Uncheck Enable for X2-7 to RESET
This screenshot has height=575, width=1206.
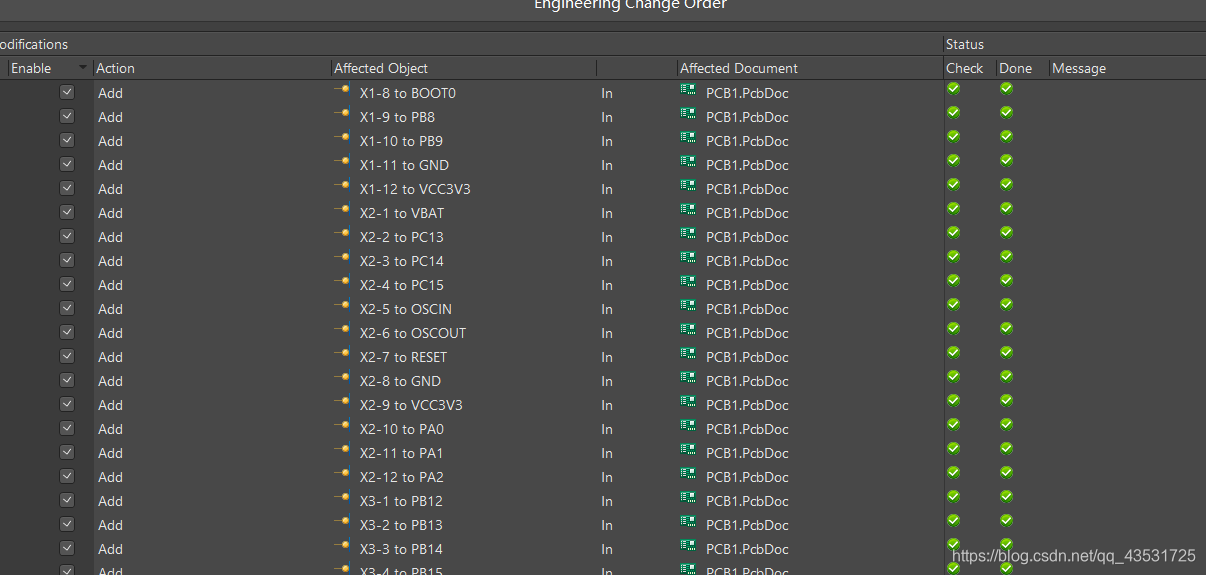67,356
